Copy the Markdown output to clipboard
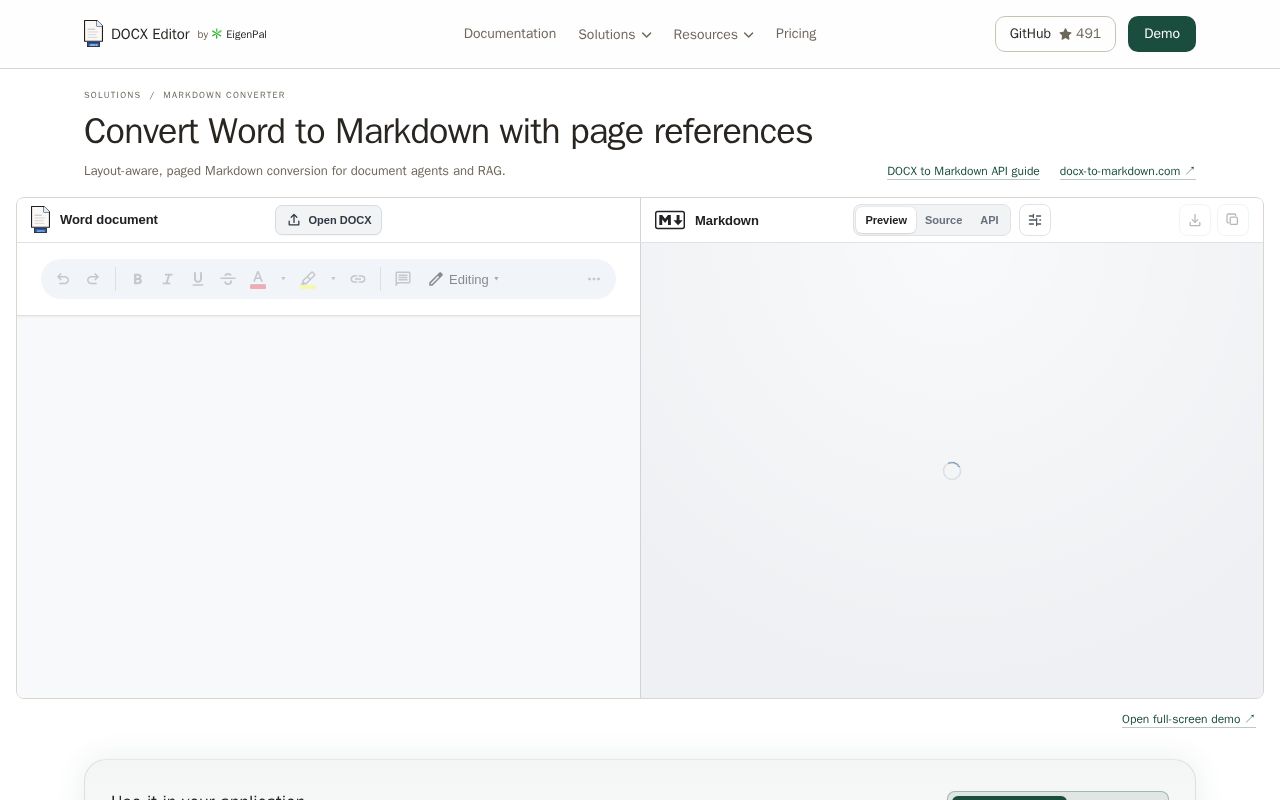Screen dimensions: 1280x800 [1233, 220]
